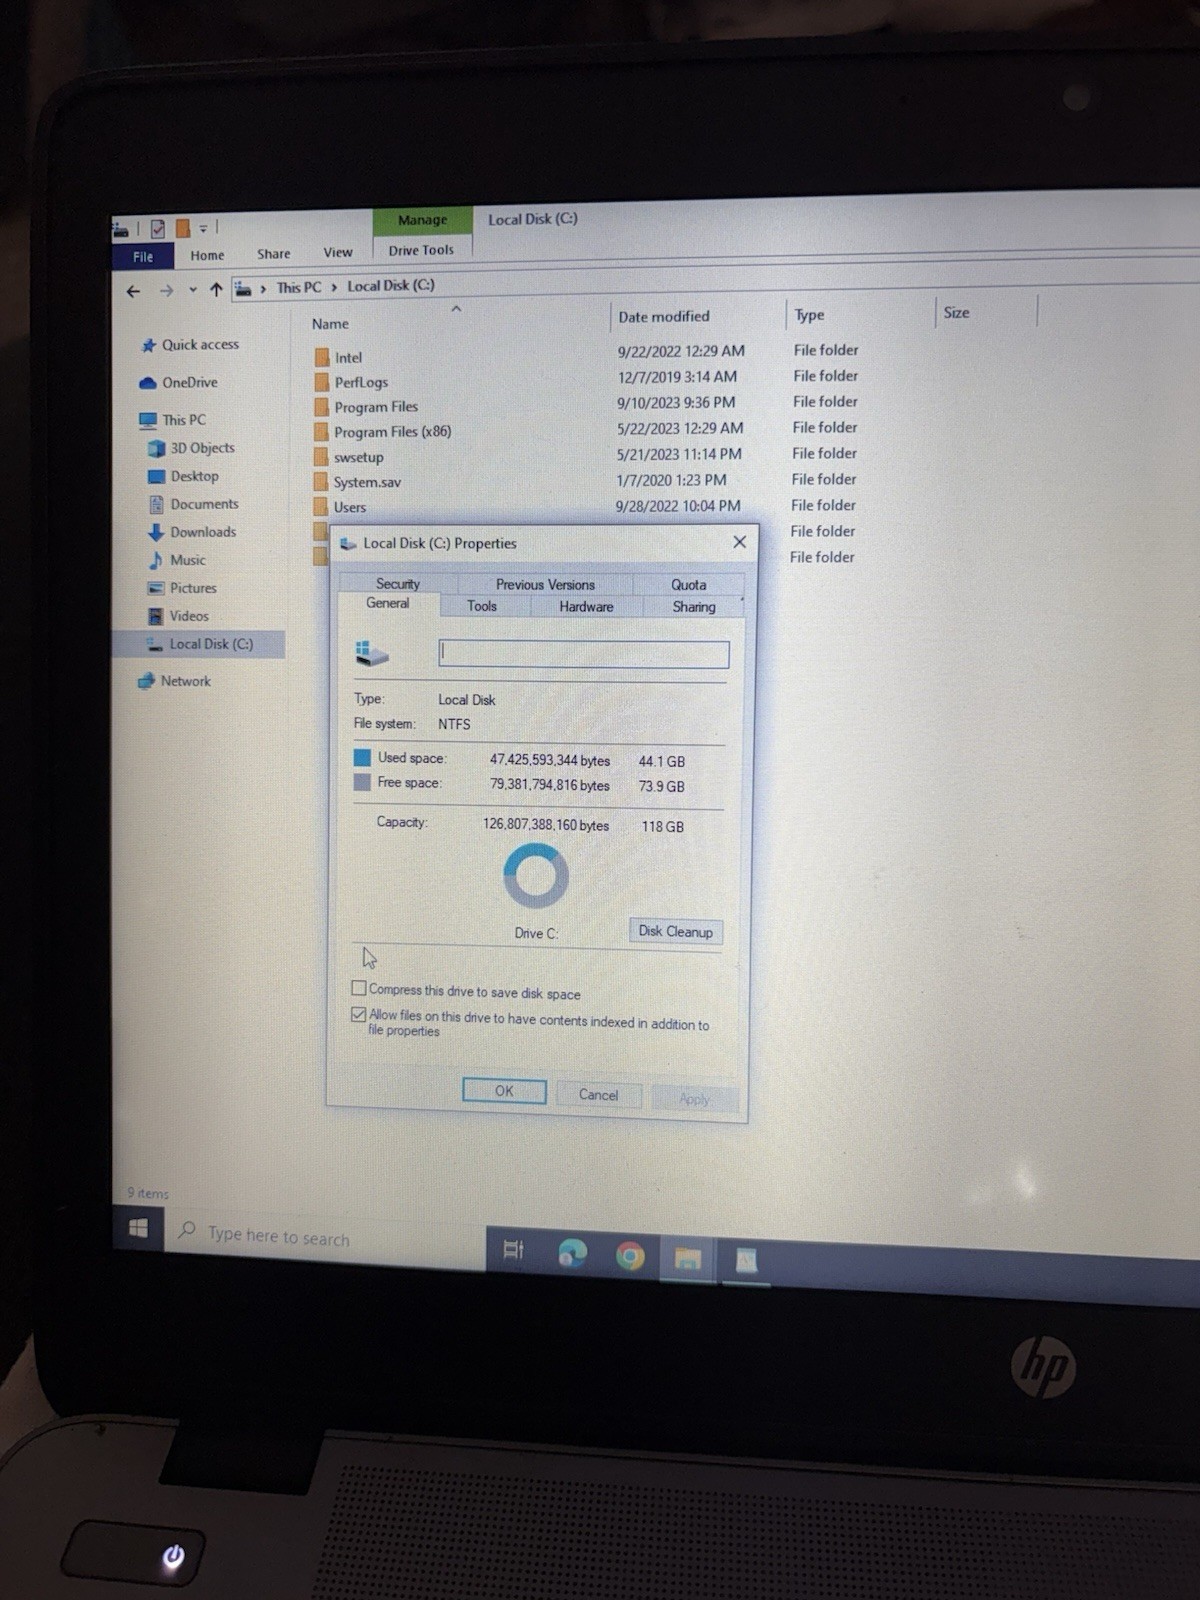Viewport: 1200px width, 1600px height.
Task: Open the Drive Tools tab
Action: point(421,250)
